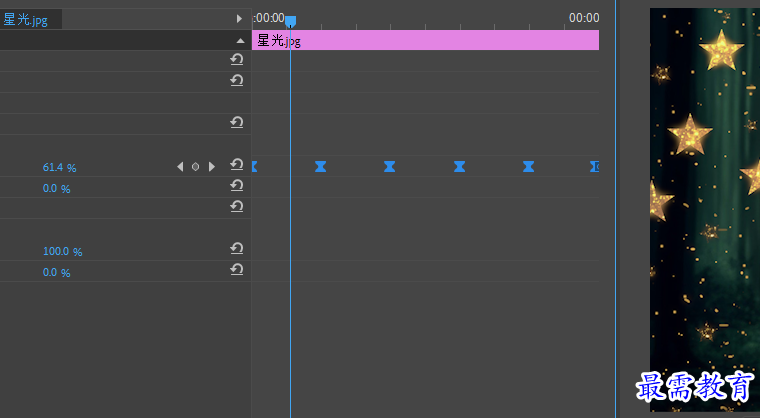
Task: Reset the parameter with the upper 0.0 % value
Action: point(237,185)
